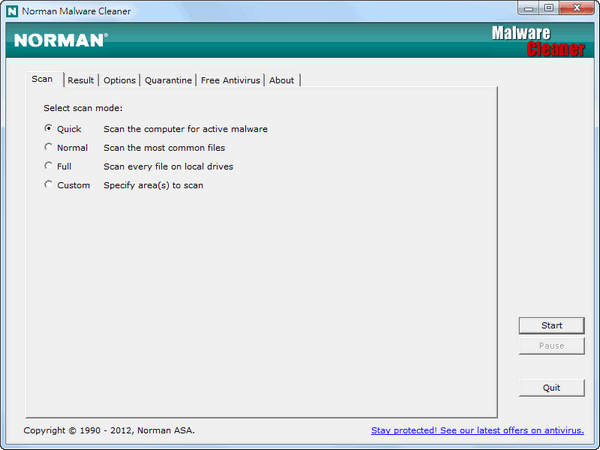Open the Free Antivirus tab
600x450 pixels.
pos(230,80)
